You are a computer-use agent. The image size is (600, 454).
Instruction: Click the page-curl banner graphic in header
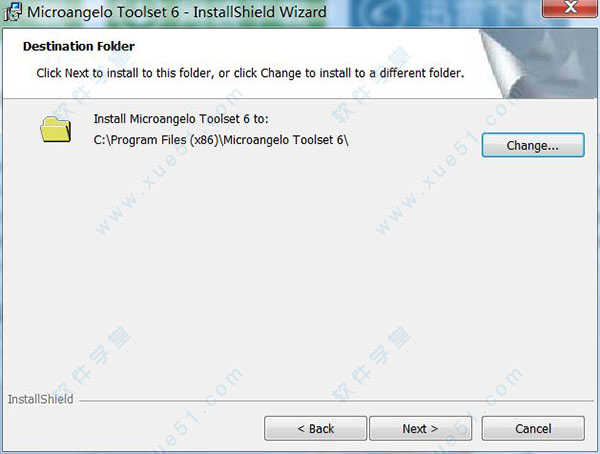coord(538,64)
